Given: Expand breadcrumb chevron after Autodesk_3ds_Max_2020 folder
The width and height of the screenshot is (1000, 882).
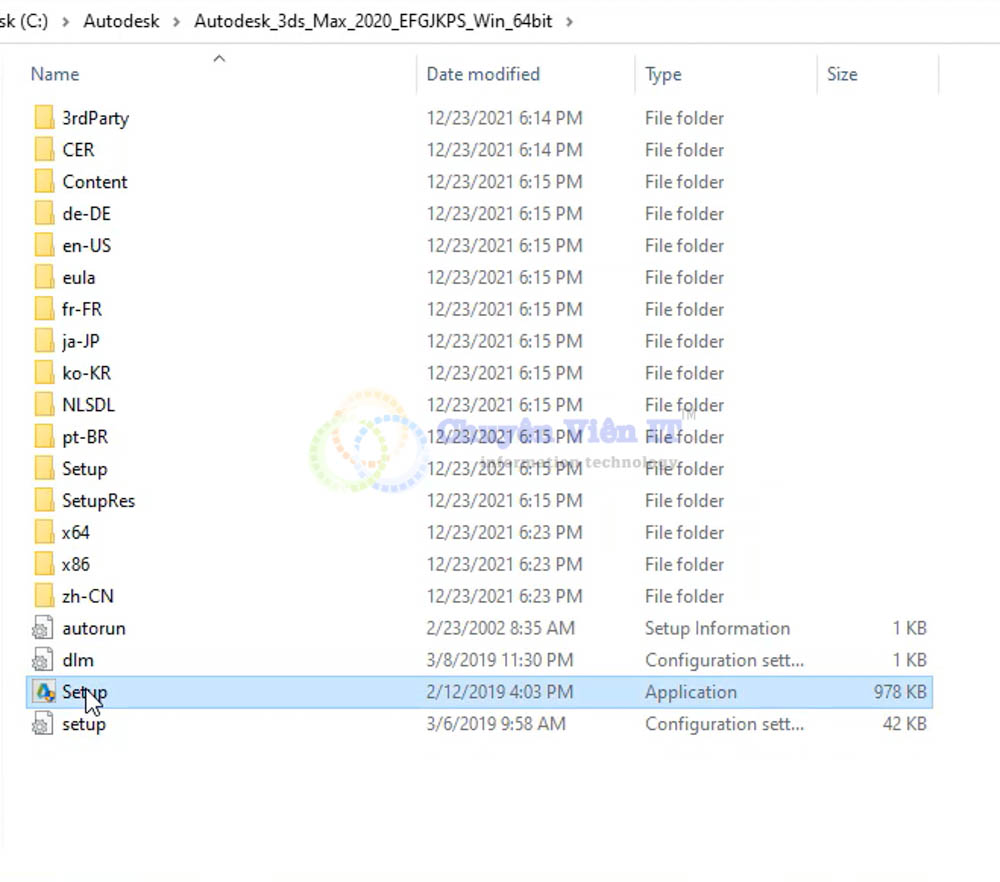Looking at the screenshot, I should pos(570,21).
